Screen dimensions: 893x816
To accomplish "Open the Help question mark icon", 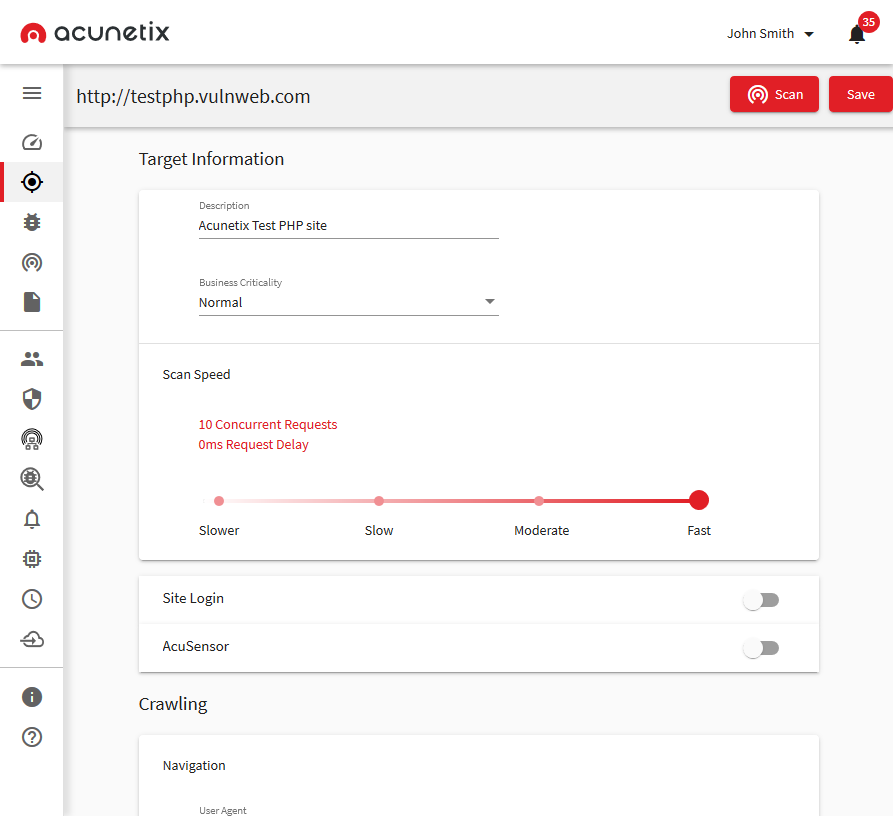I will coord(32,737).
